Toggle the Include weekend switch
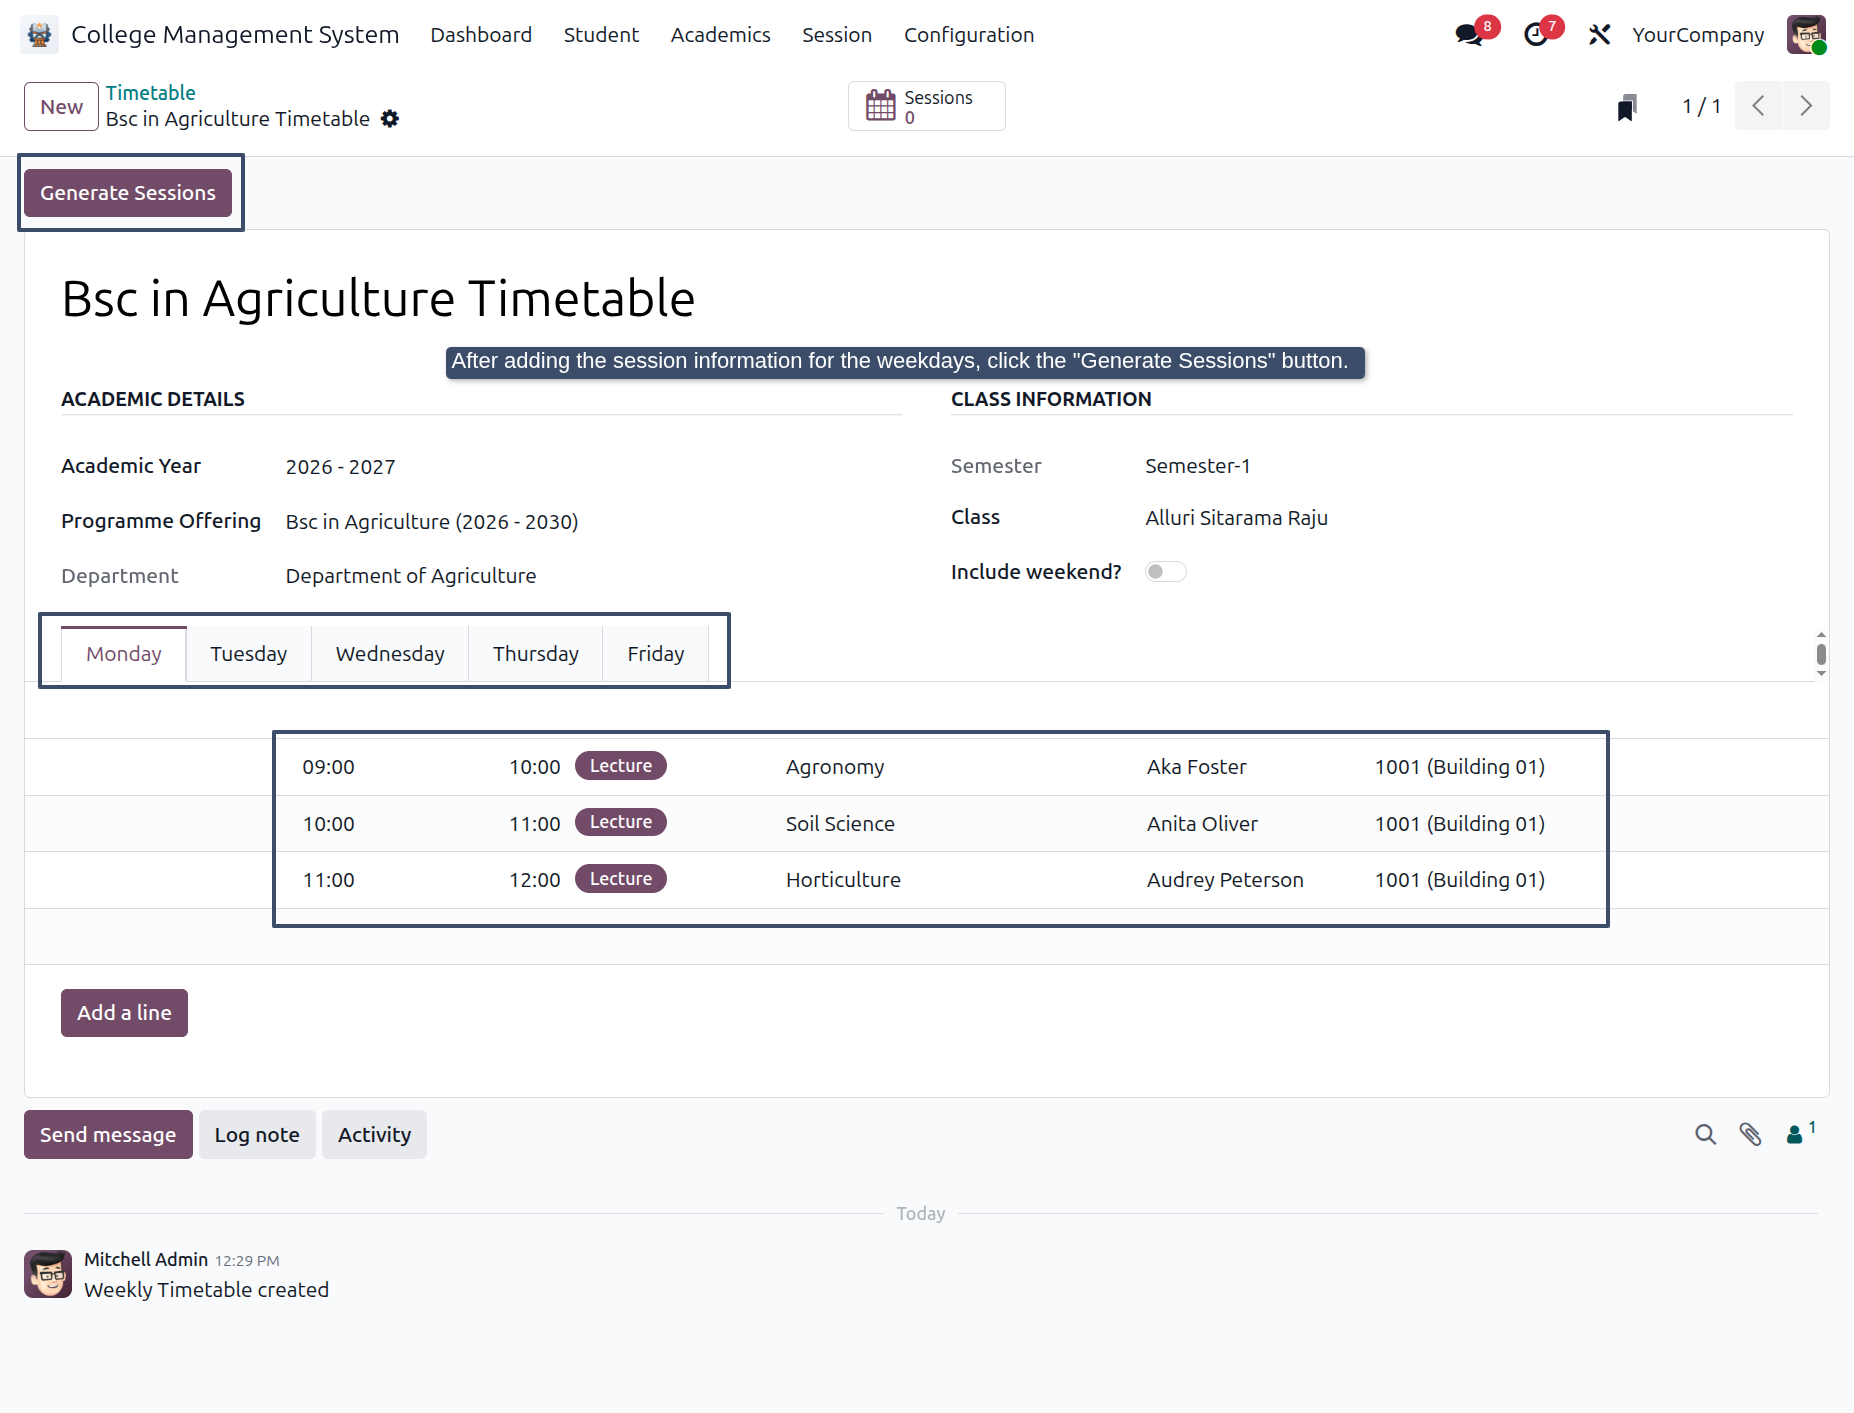The height and width of the screenshot is (1413, 1854). 1165,572
